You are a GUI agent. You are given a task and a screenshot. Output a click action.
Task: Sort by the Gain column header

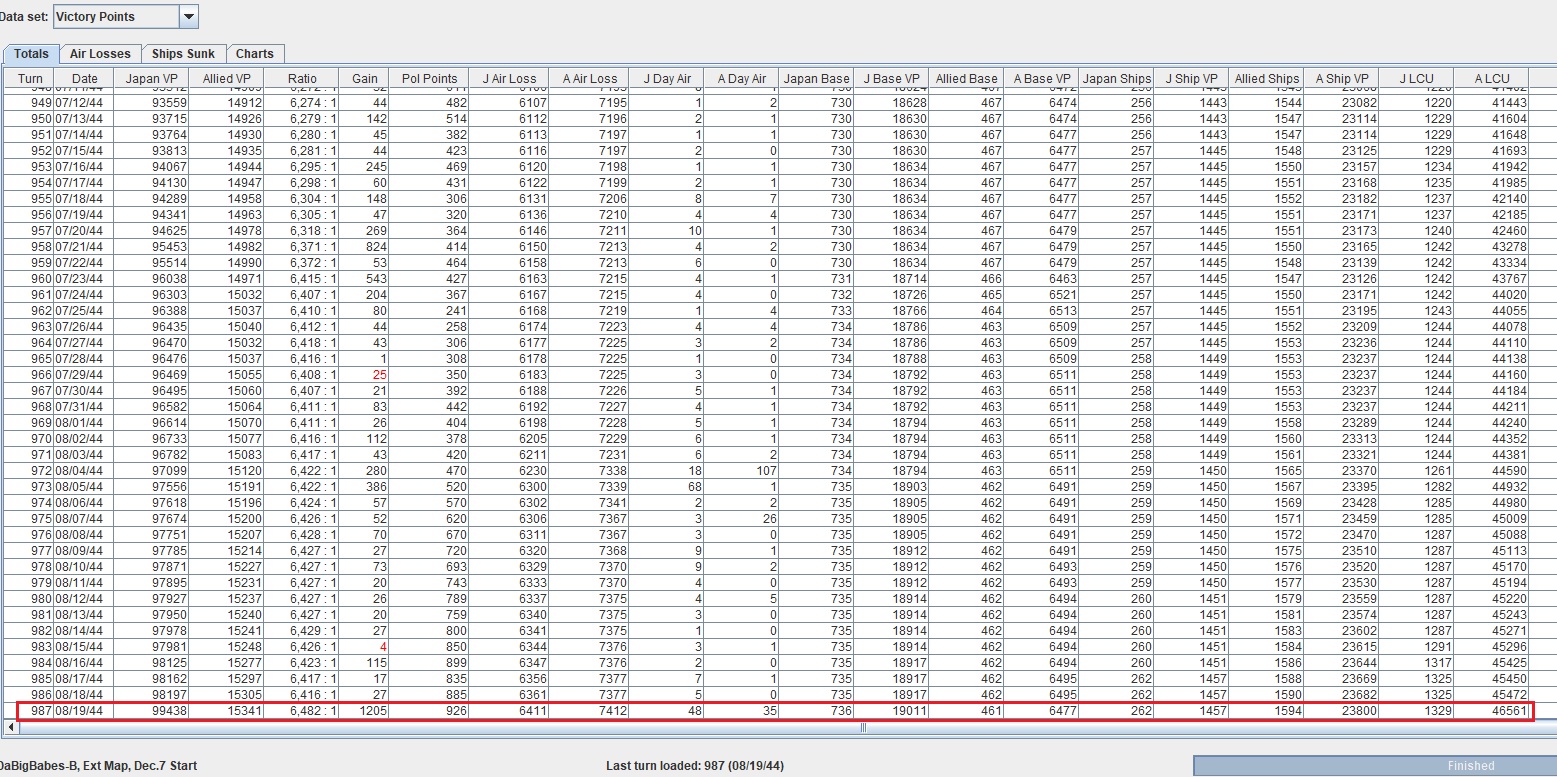point(365,78)
